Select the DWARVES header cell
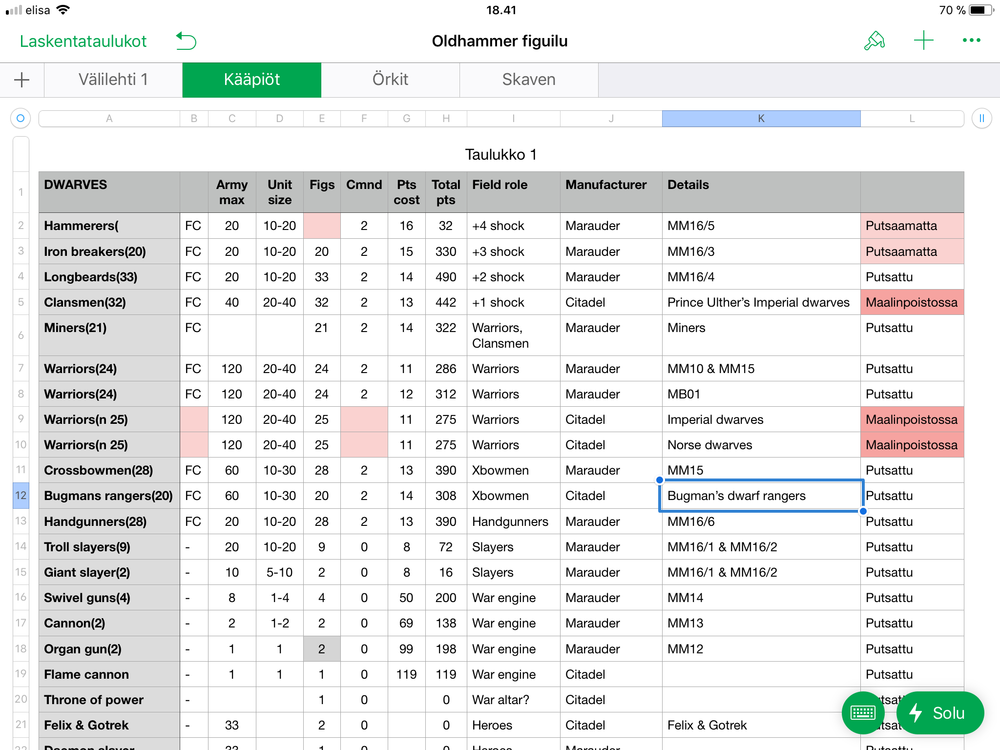Image resolution: width=1000 pixels, height=750 pixels. pyautogui.click(x=109, y=192)
